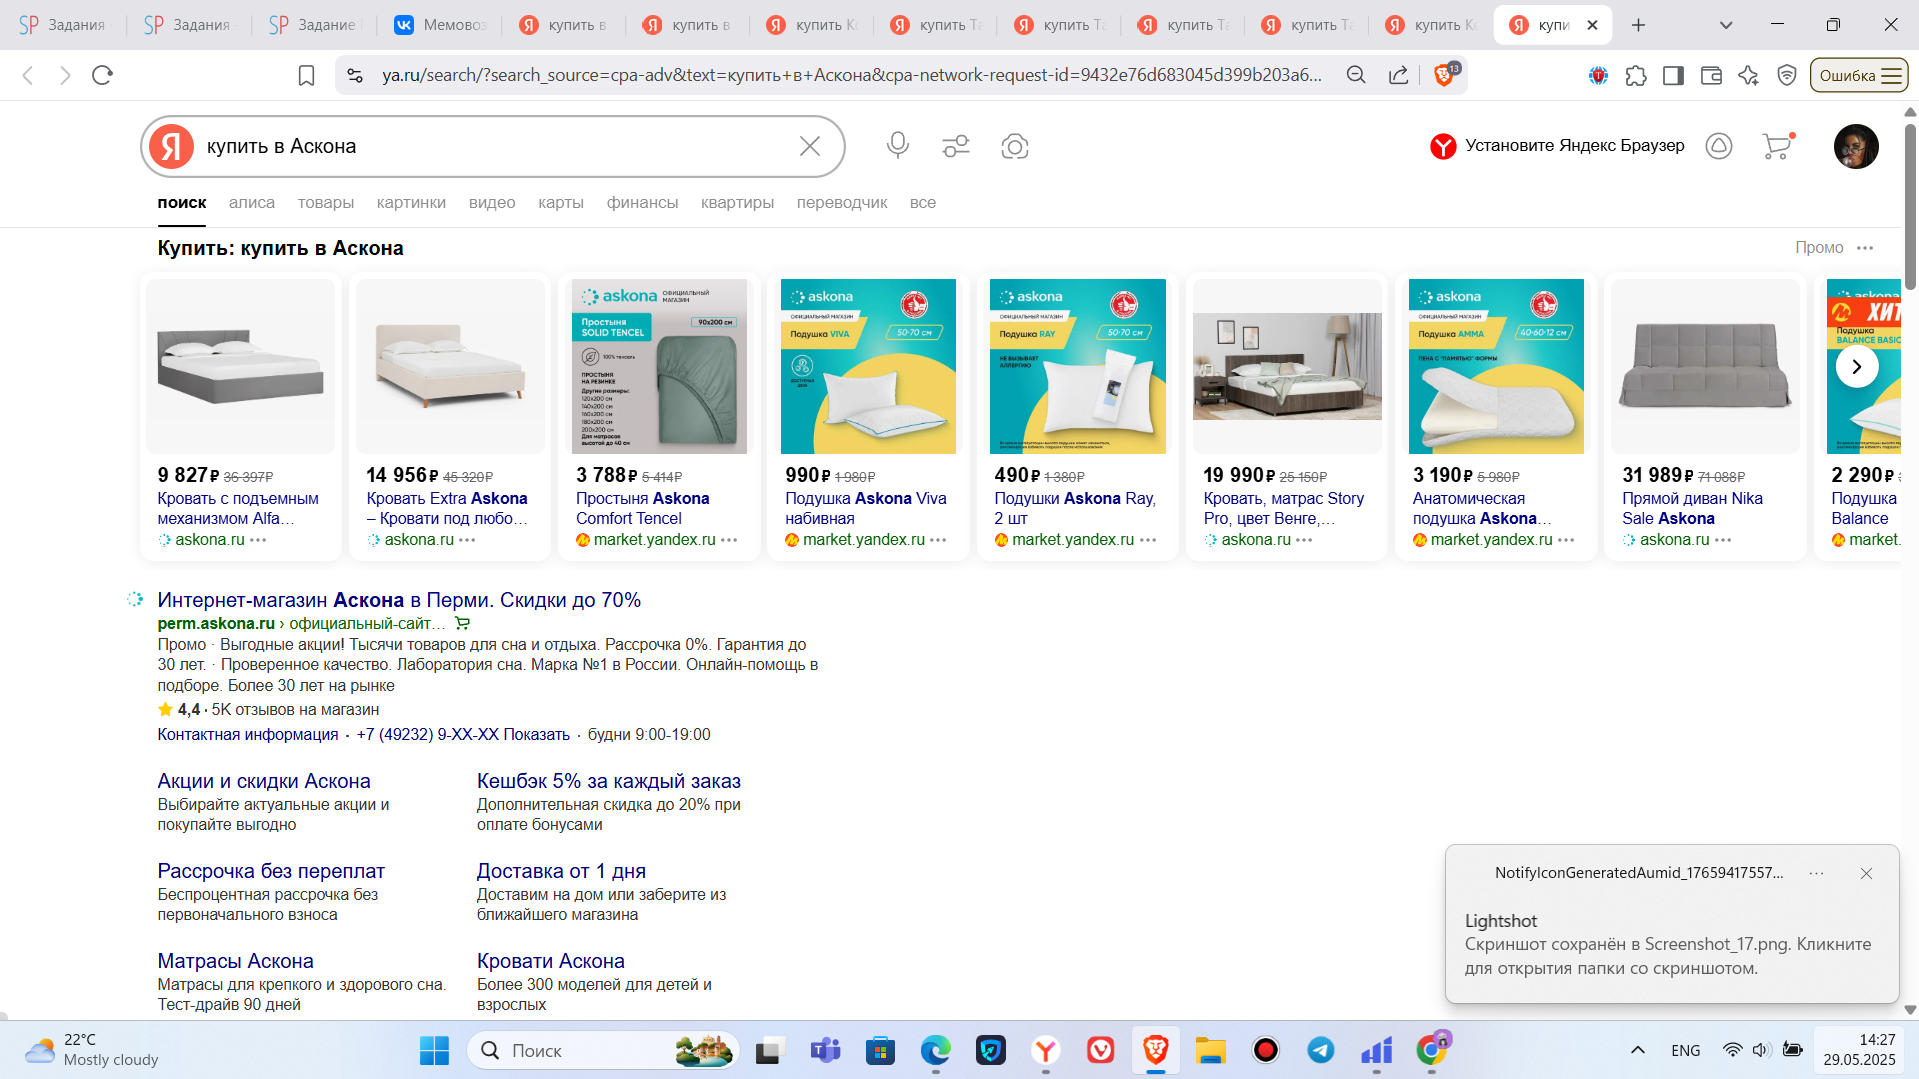1919x1079 pixels.
Task: Open the Кровати Аскона link
Action: pyautogui.click(x=551, y=961)
